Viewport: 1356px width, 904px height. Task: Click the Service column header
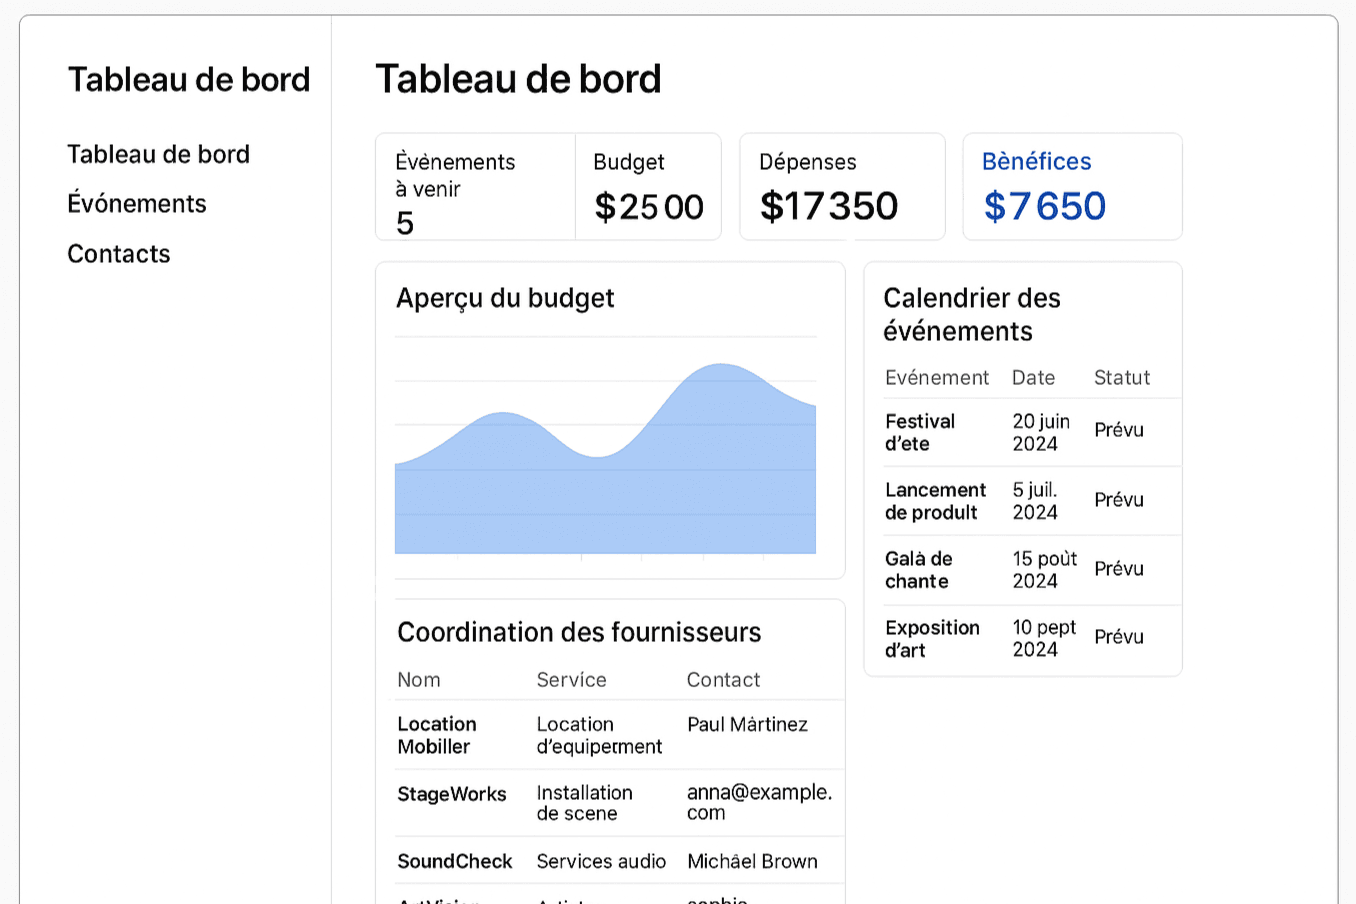571,680
